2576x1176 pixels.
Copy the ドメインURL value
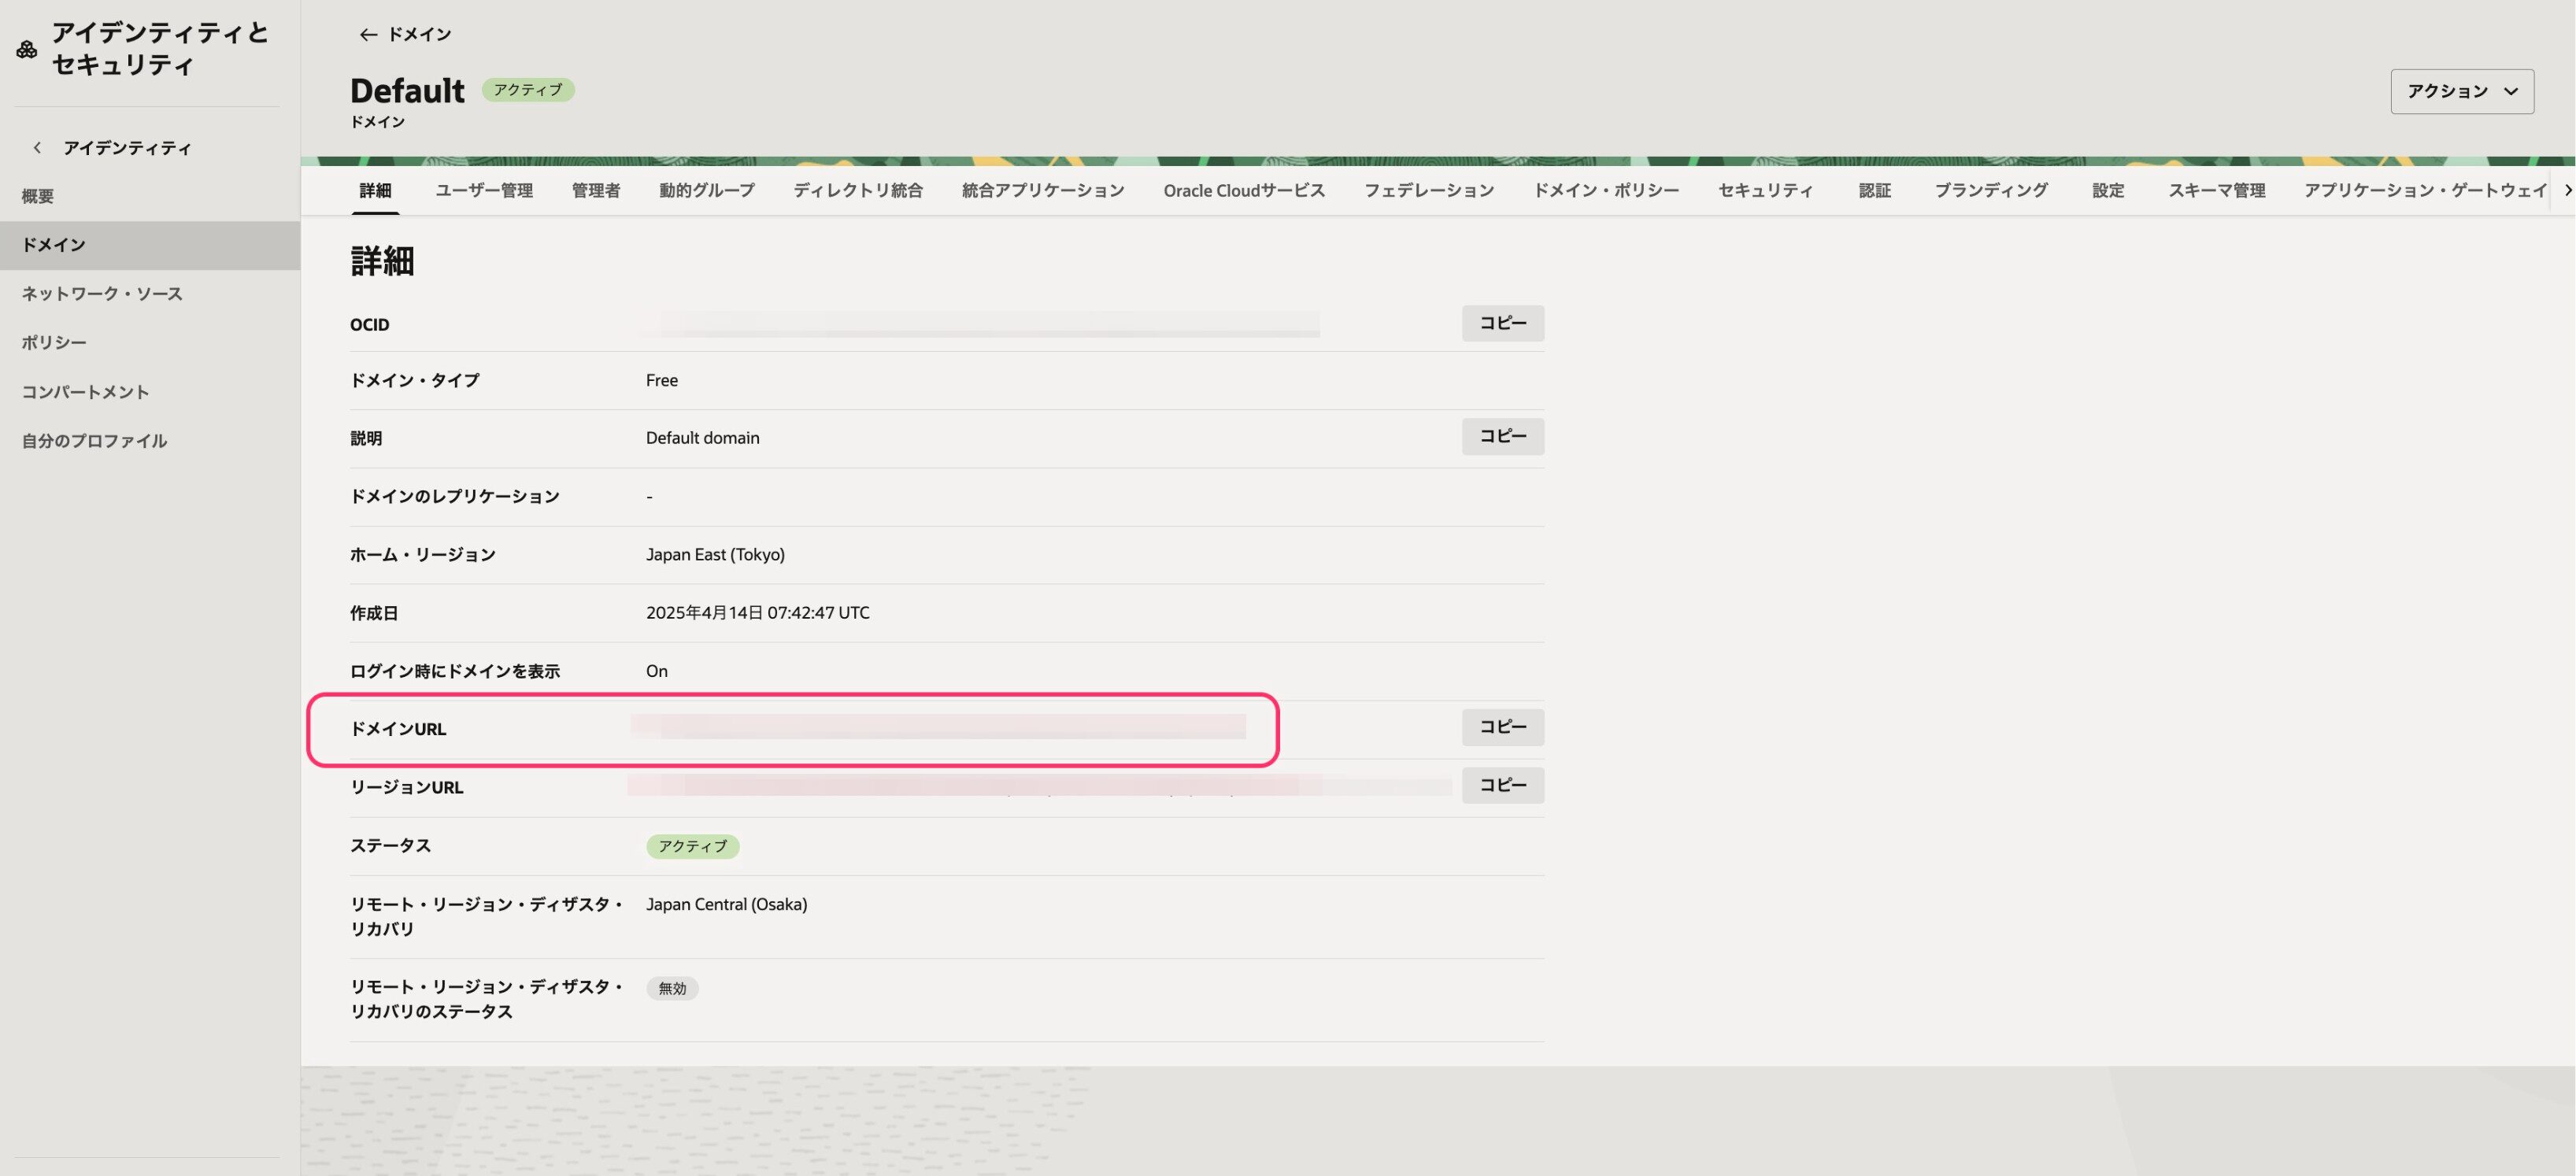point(1502,727)
